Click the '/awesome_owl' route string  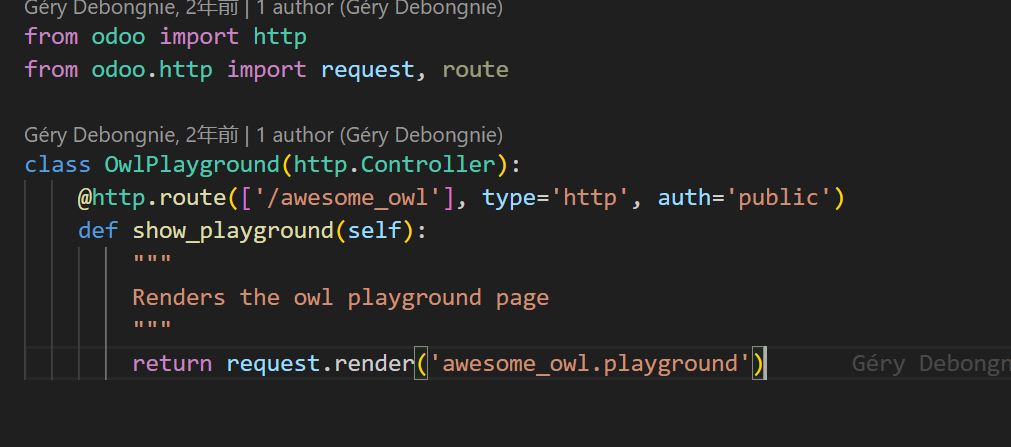pyautogui.click(x=348, y=197)
